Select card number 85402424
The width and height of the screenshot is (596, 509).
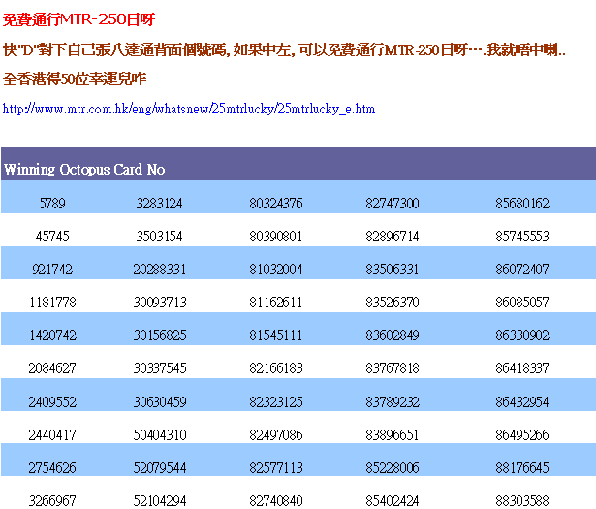(x=392, y=500)
